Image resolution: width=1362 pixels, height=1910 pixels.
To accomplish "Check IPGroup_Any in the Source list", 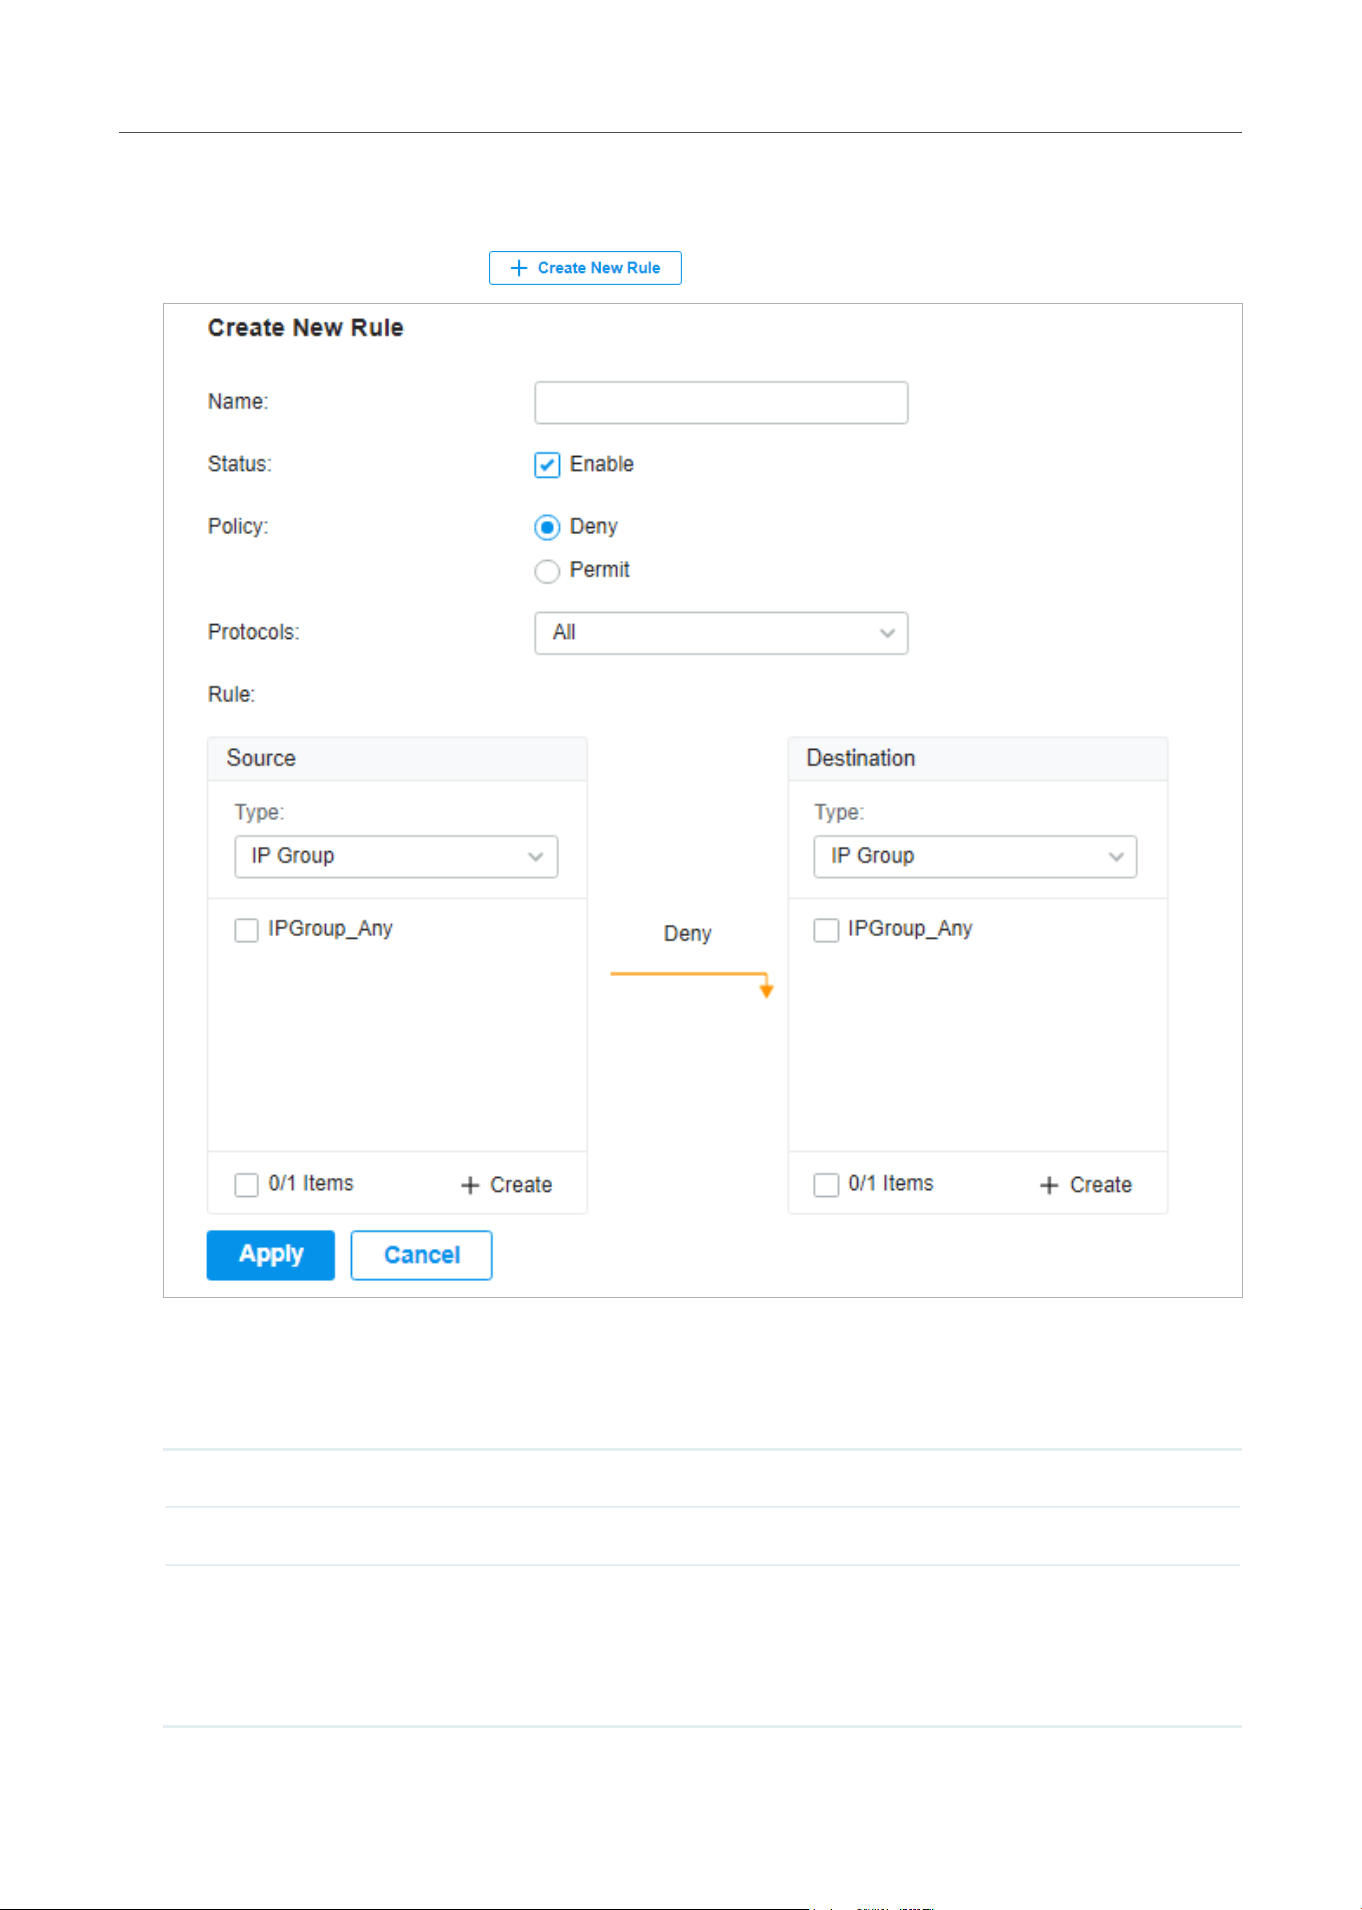I will [x=246, y=930].
